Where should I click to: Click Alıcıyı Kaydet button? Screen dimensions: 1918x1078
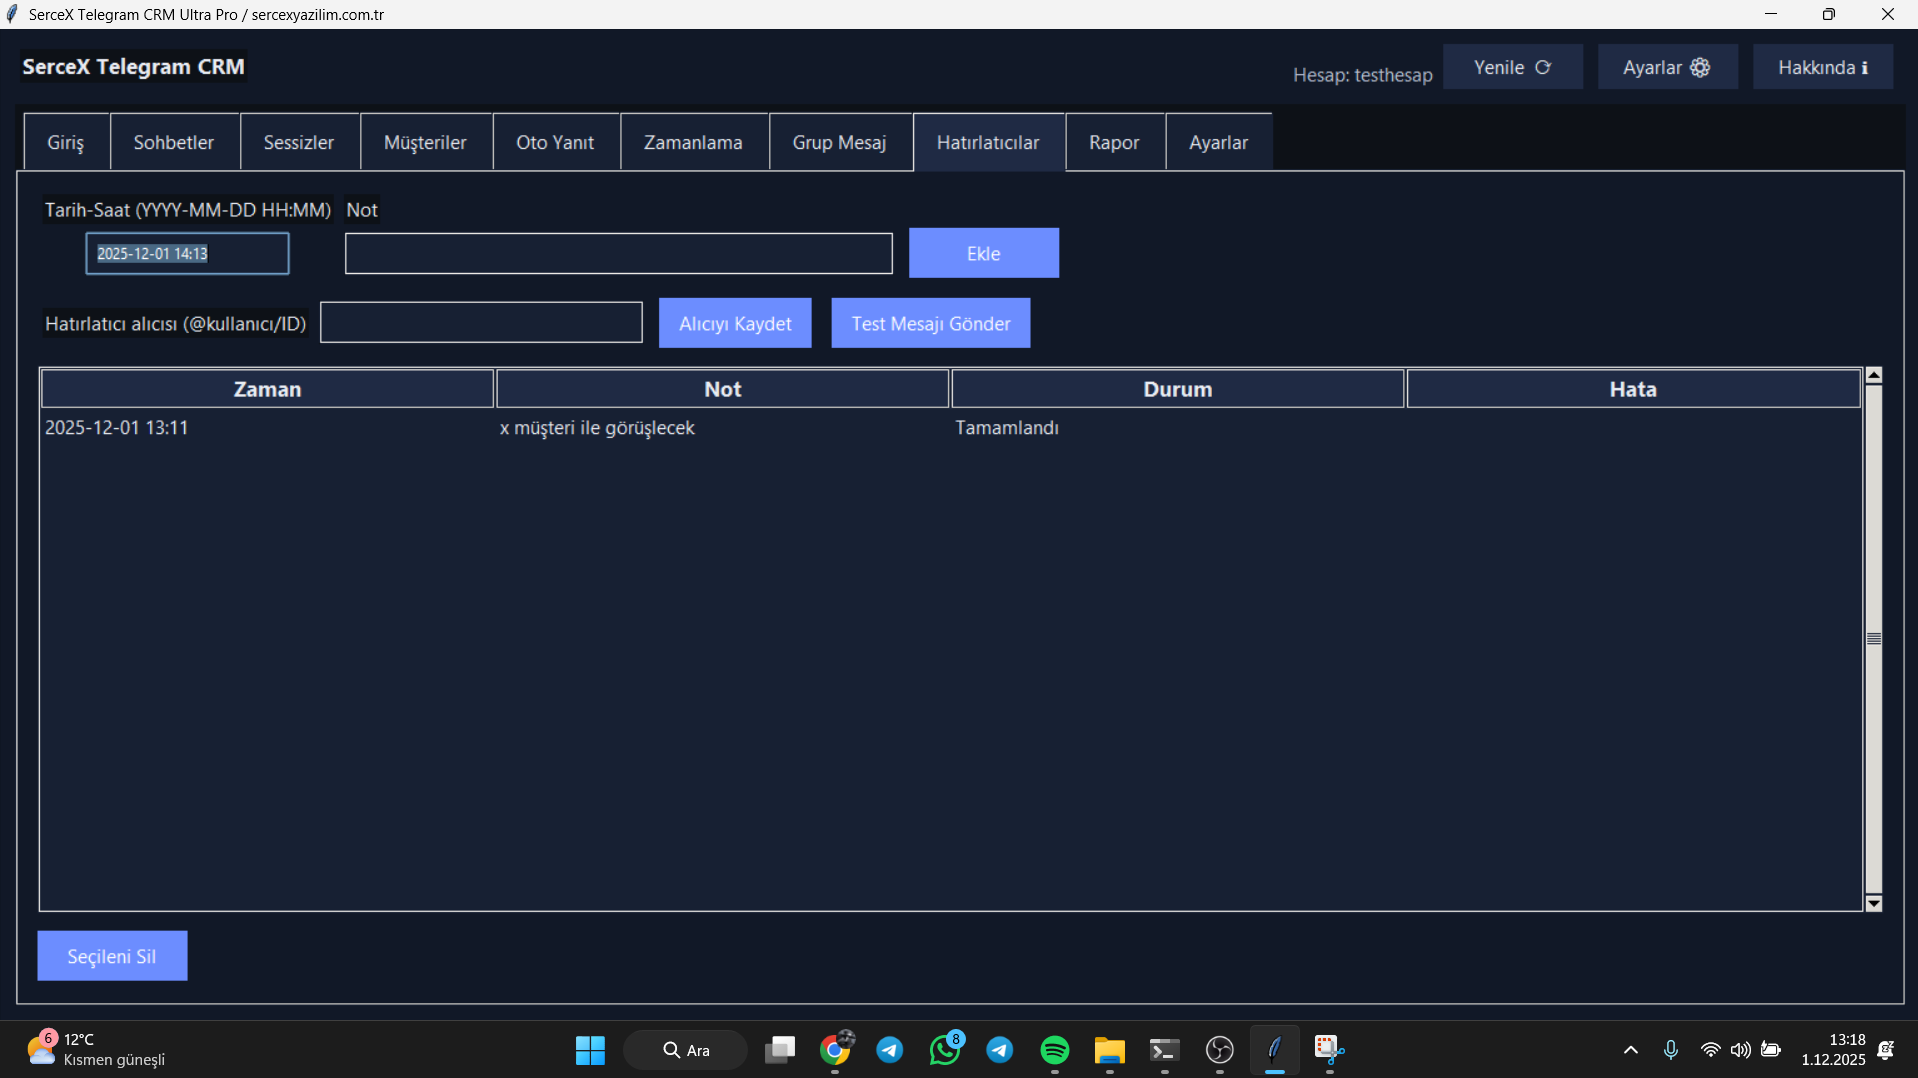click(x=735, y=323)
